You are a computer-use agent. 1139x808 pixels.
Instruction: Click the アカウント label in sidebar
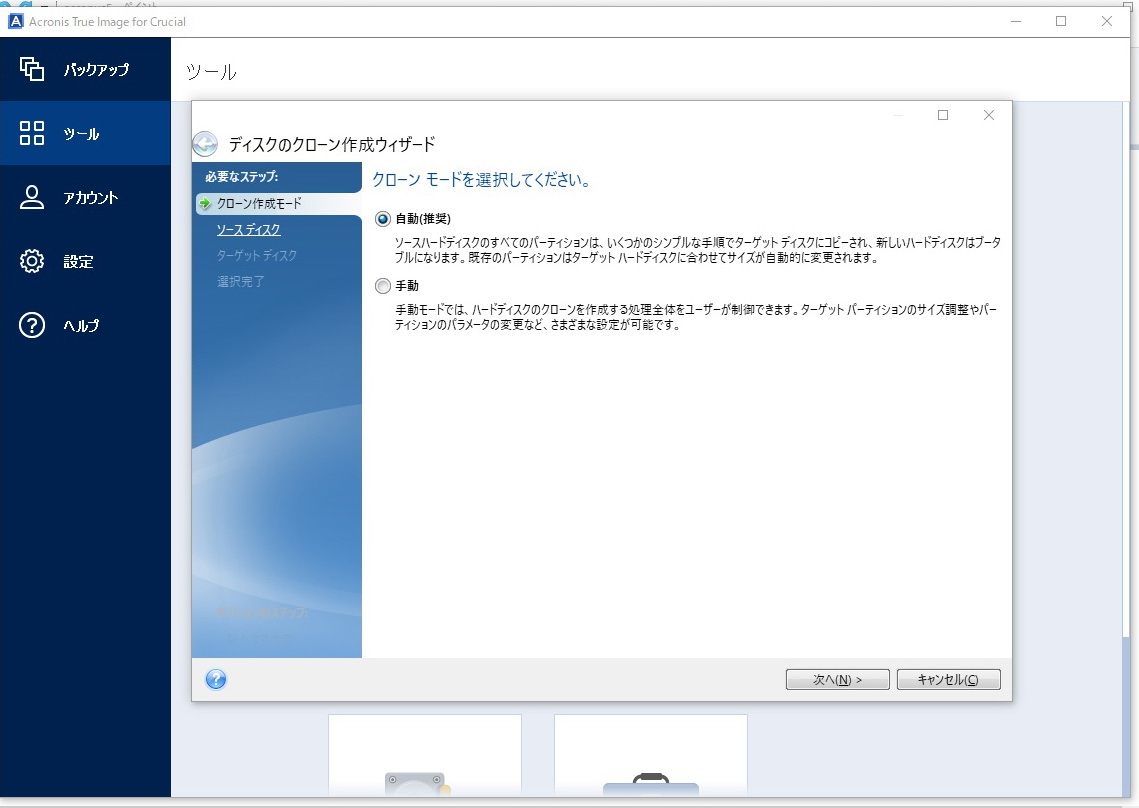tap(91, 198)
